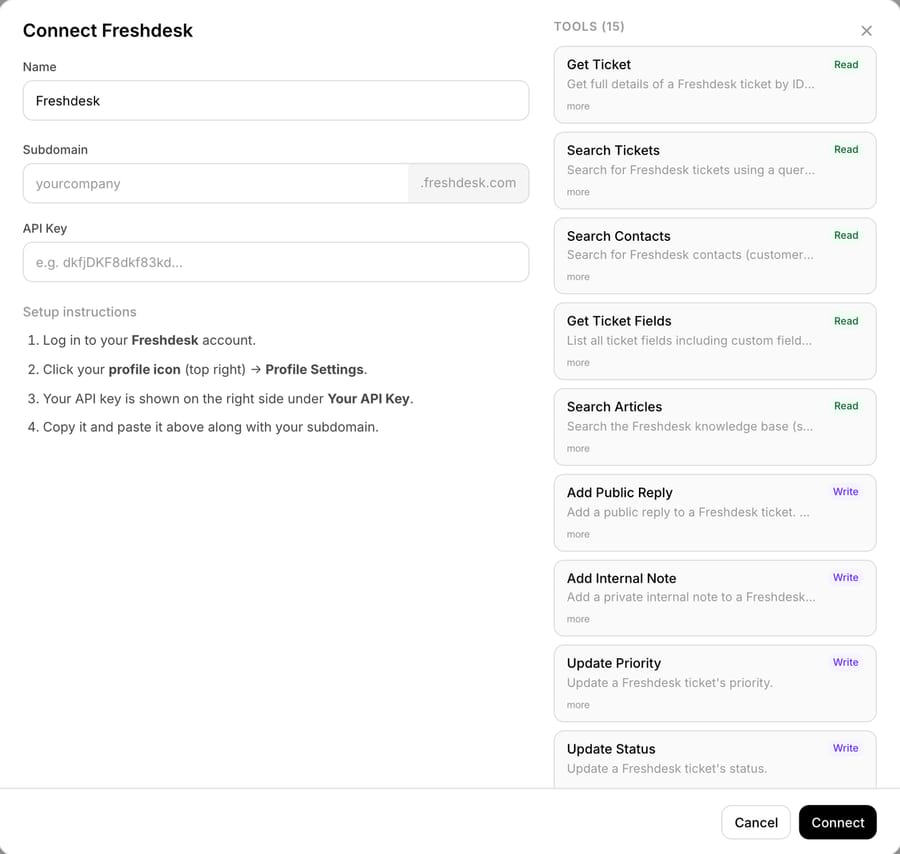Select the Update Status tool title

(611, 749)
